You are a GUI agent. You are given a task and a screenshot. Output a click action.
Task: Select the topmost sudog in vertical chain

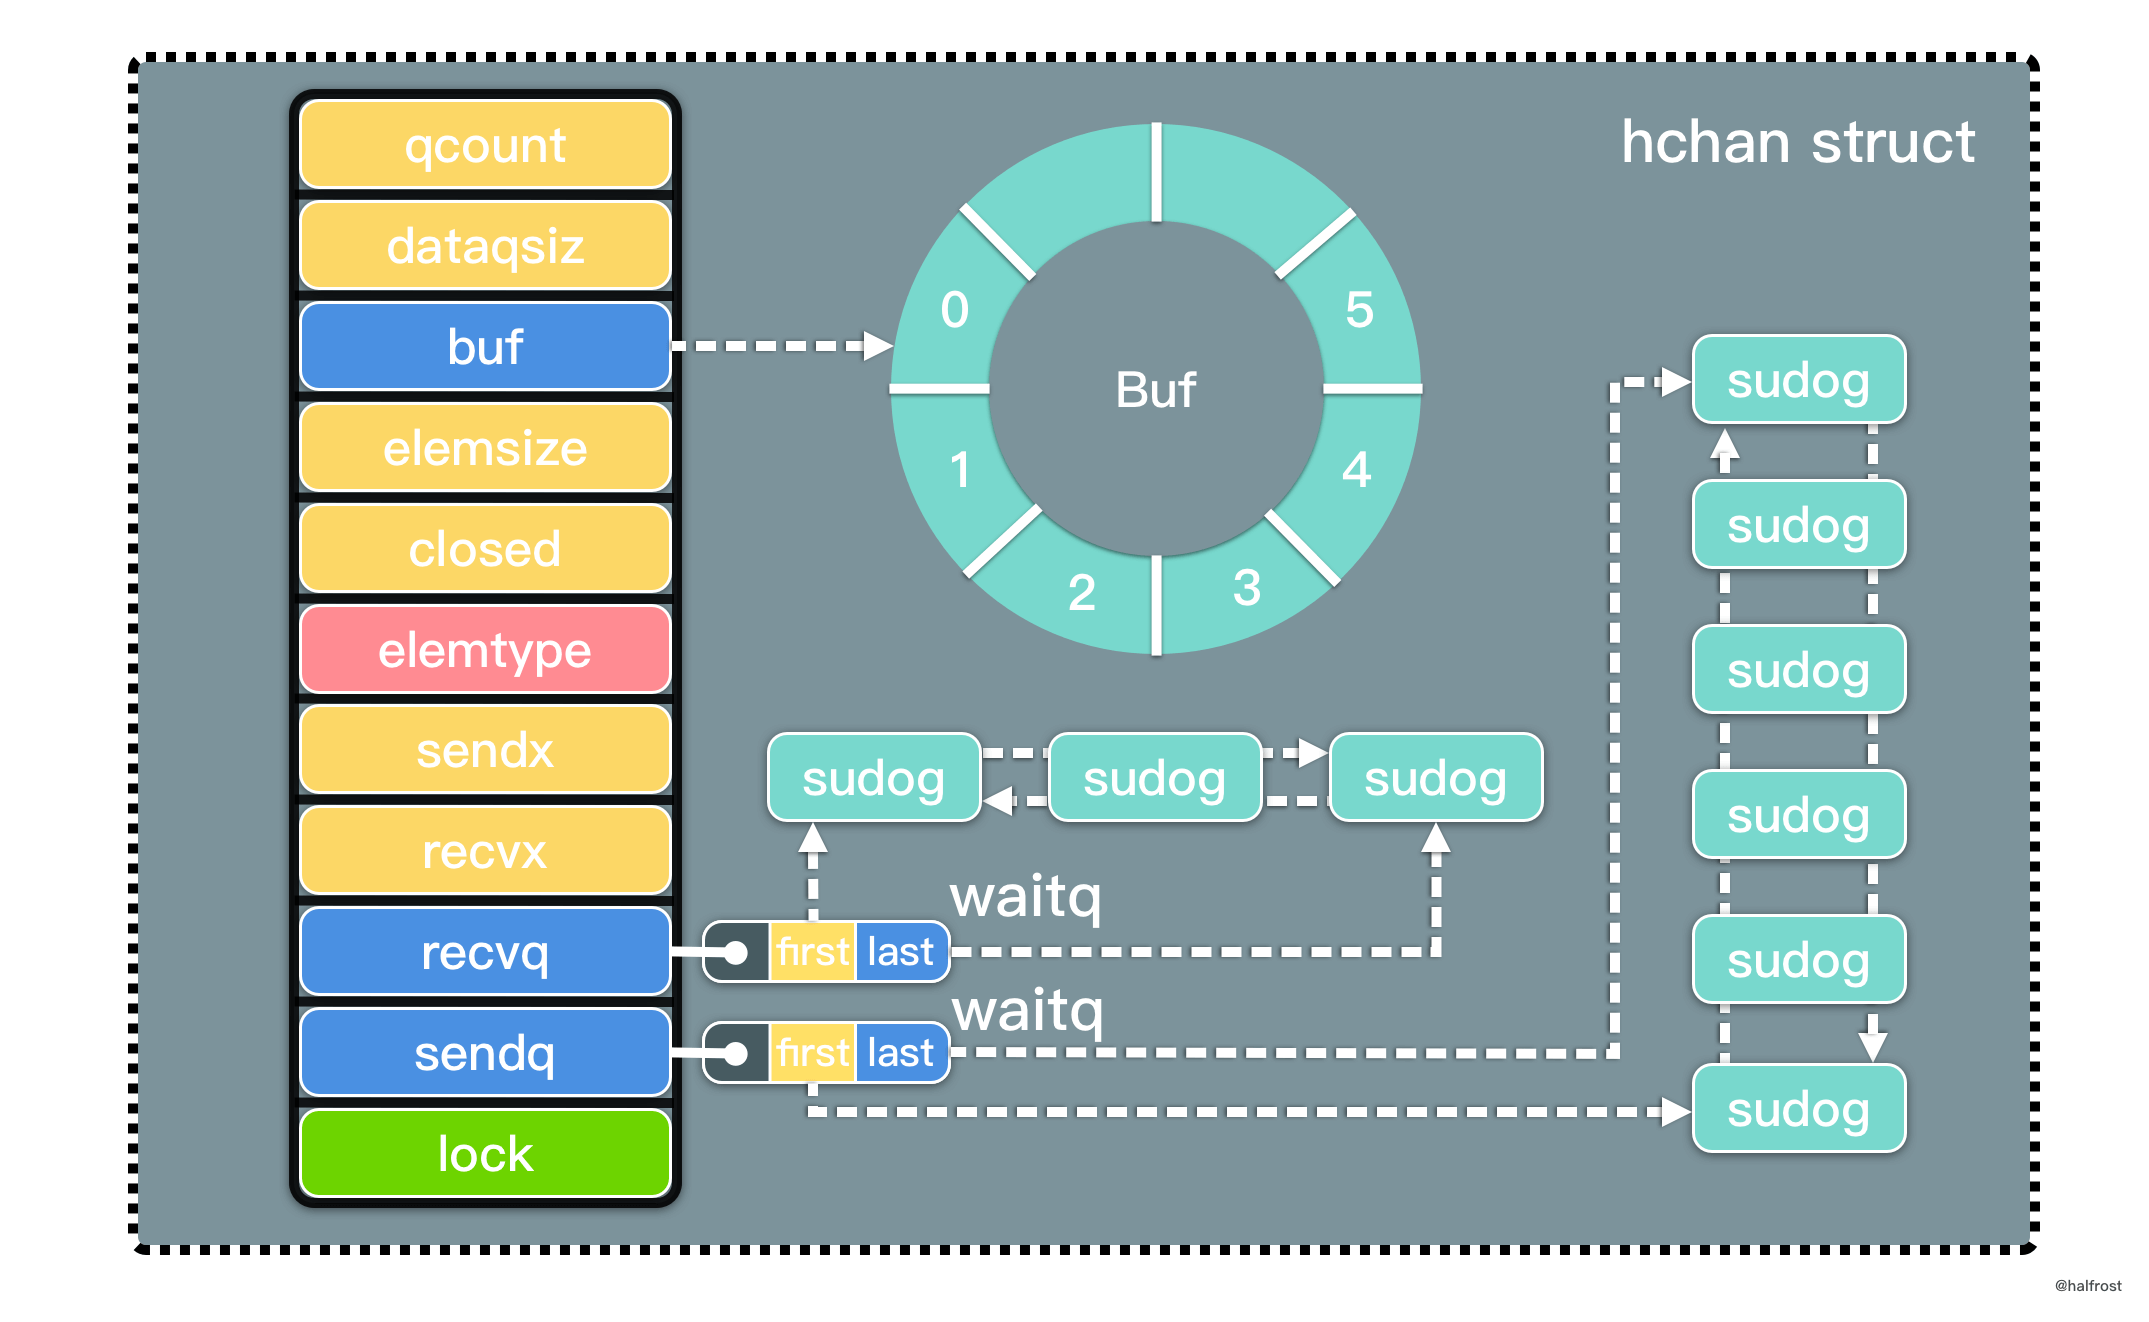point(1799,380)
